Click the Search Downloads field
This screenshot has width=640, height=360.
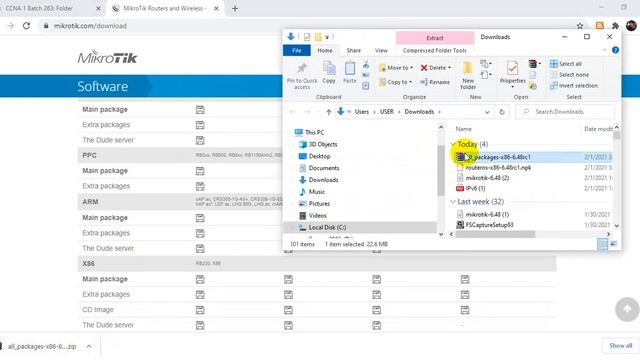pyautogui.click(x=564, y=112)
